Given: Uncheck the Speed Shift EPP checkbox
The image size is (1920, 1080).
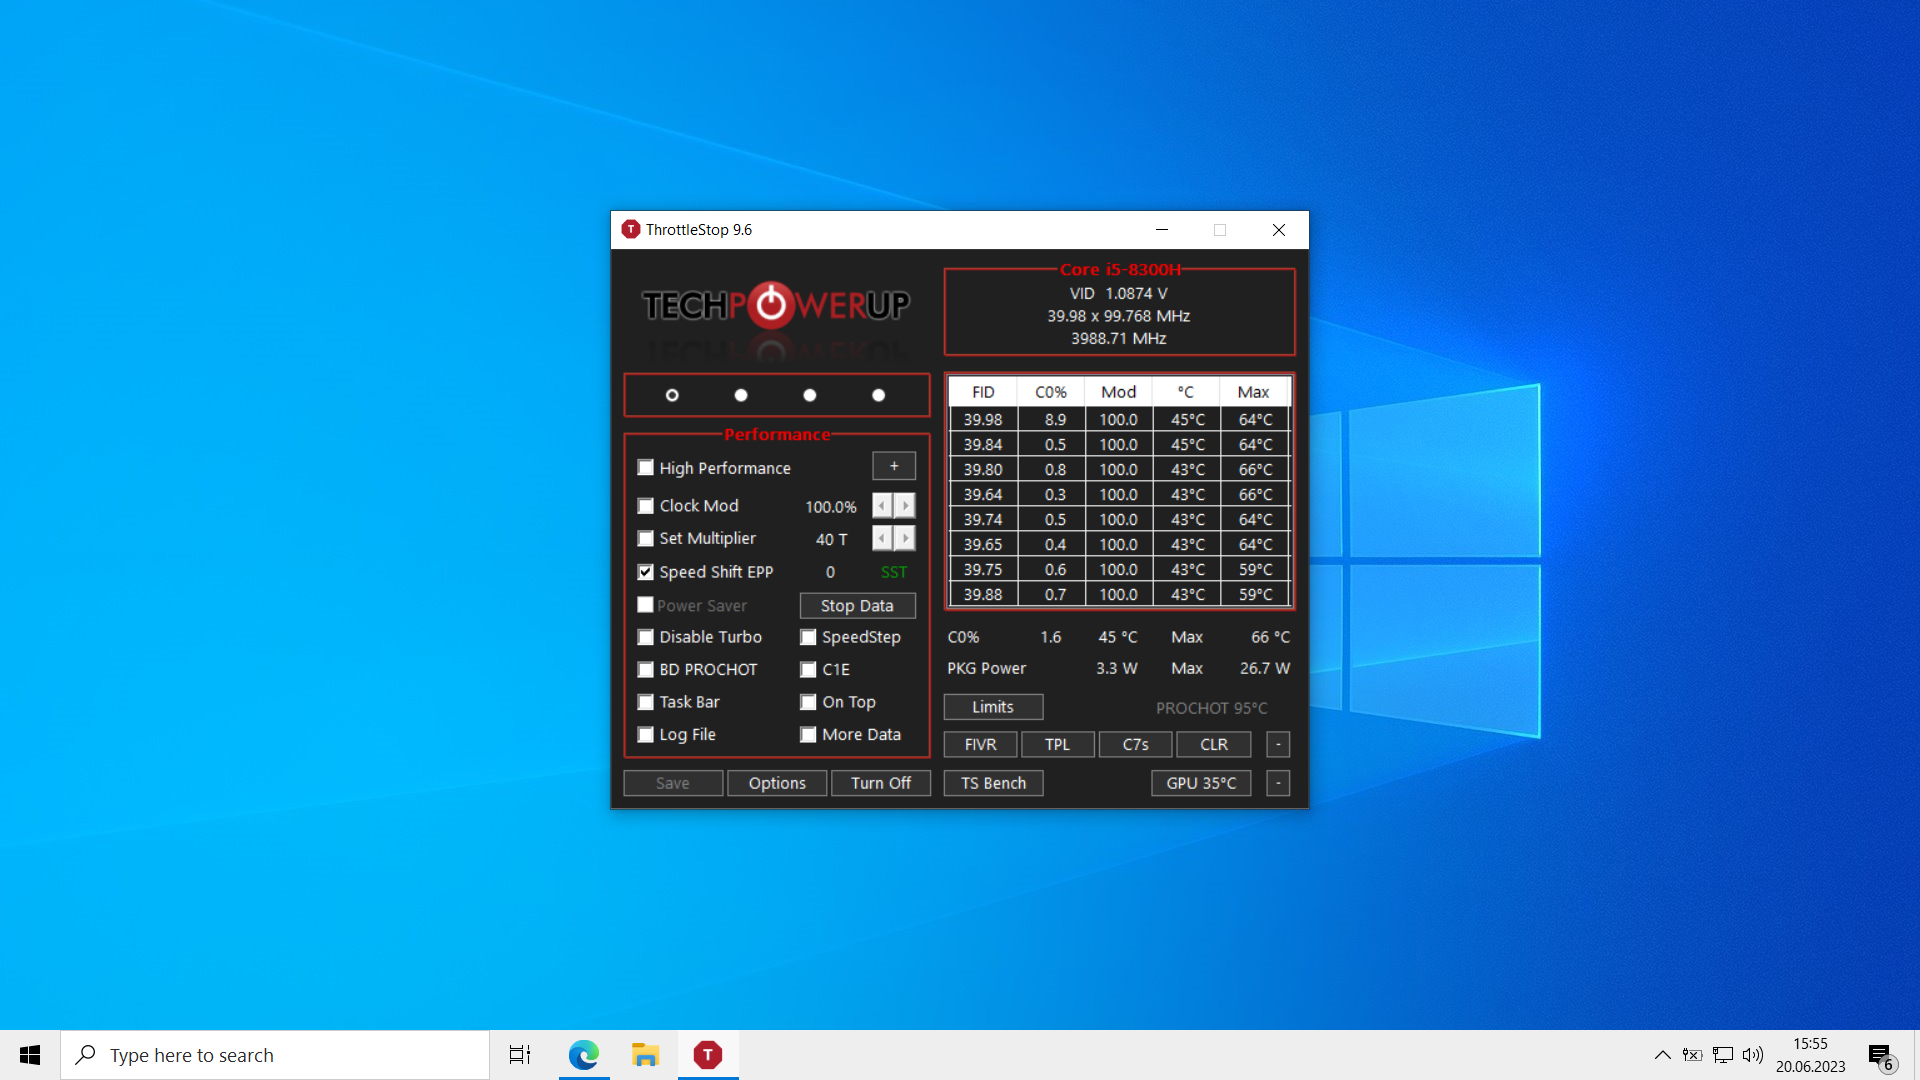Looking at the screenshot, I should click(646, 572).
